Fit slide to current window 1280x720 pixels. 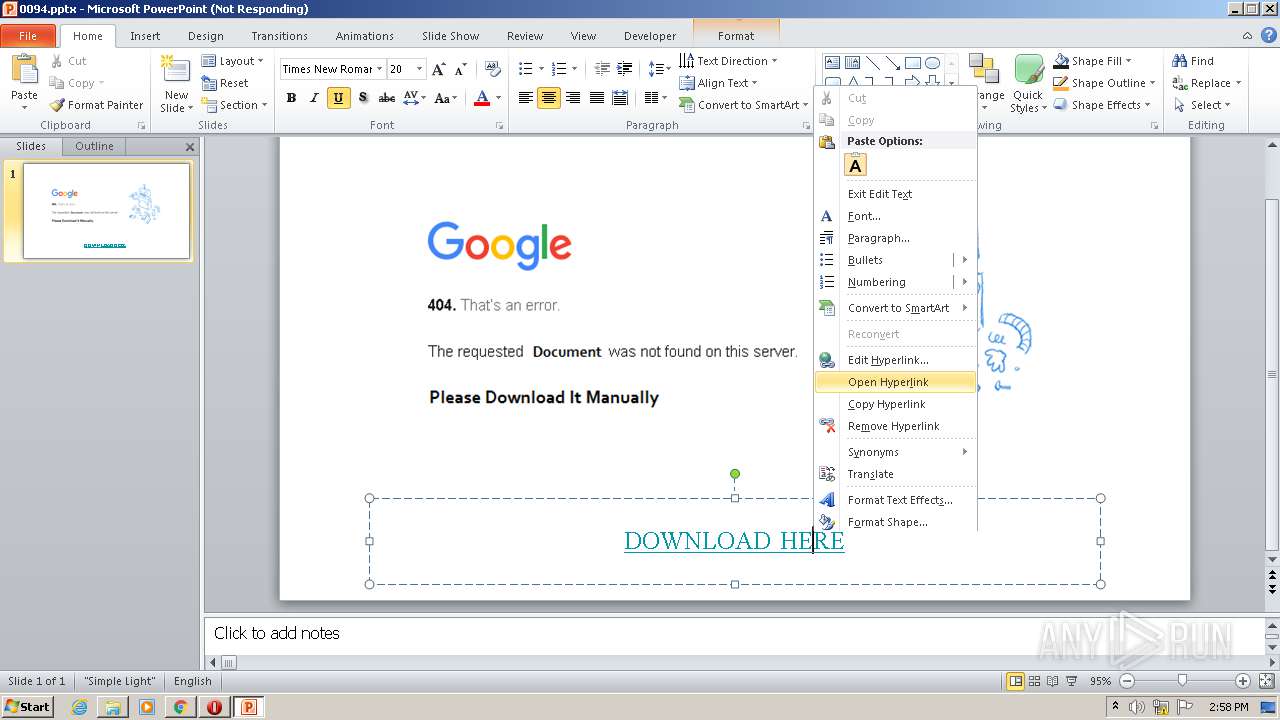[1265, 681]
